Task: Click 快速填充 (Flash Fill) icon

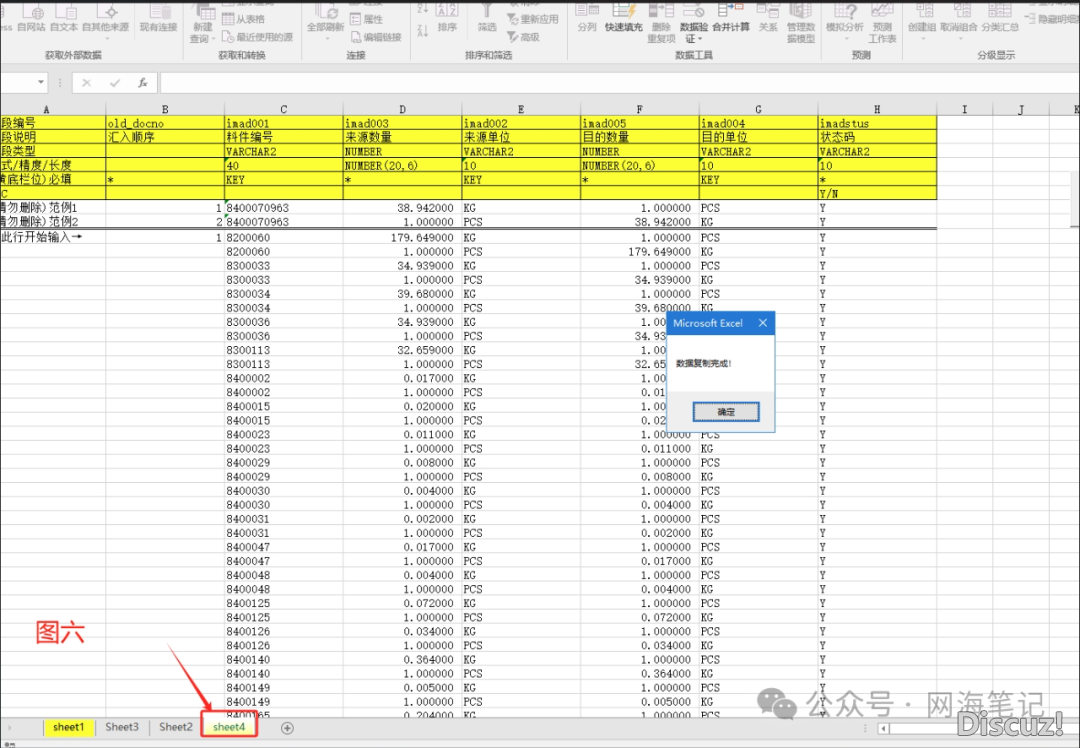Action: point(624,19)
